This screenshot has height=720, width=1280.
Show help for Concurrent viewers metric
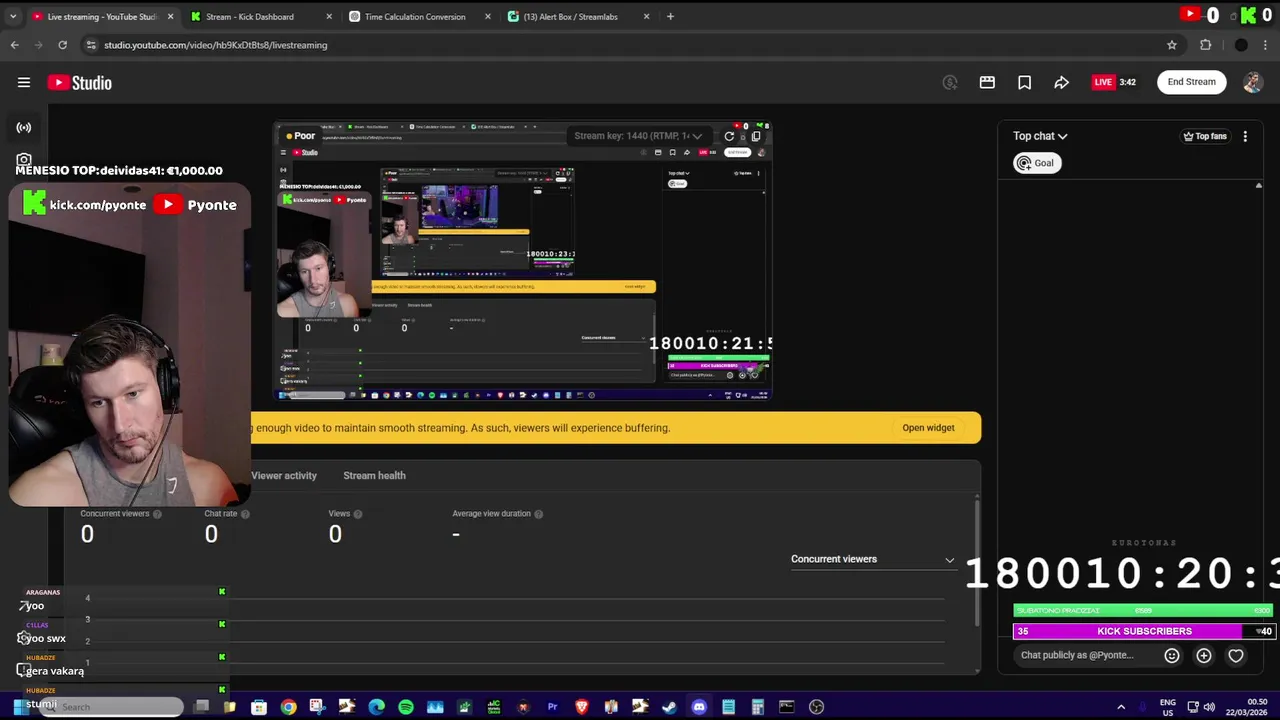click(157, 514)
